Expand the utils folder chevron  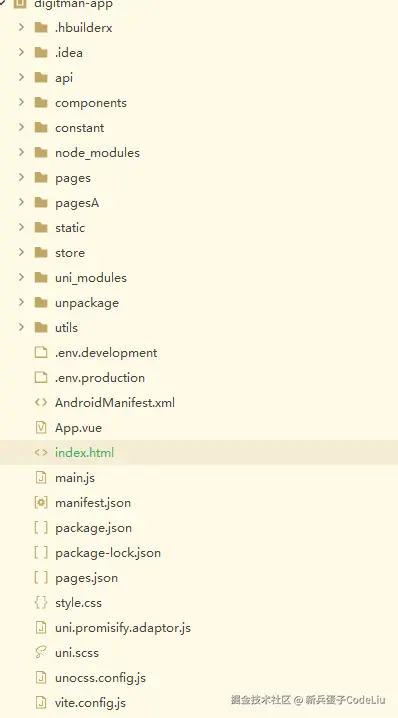click(x=21, y=327)
